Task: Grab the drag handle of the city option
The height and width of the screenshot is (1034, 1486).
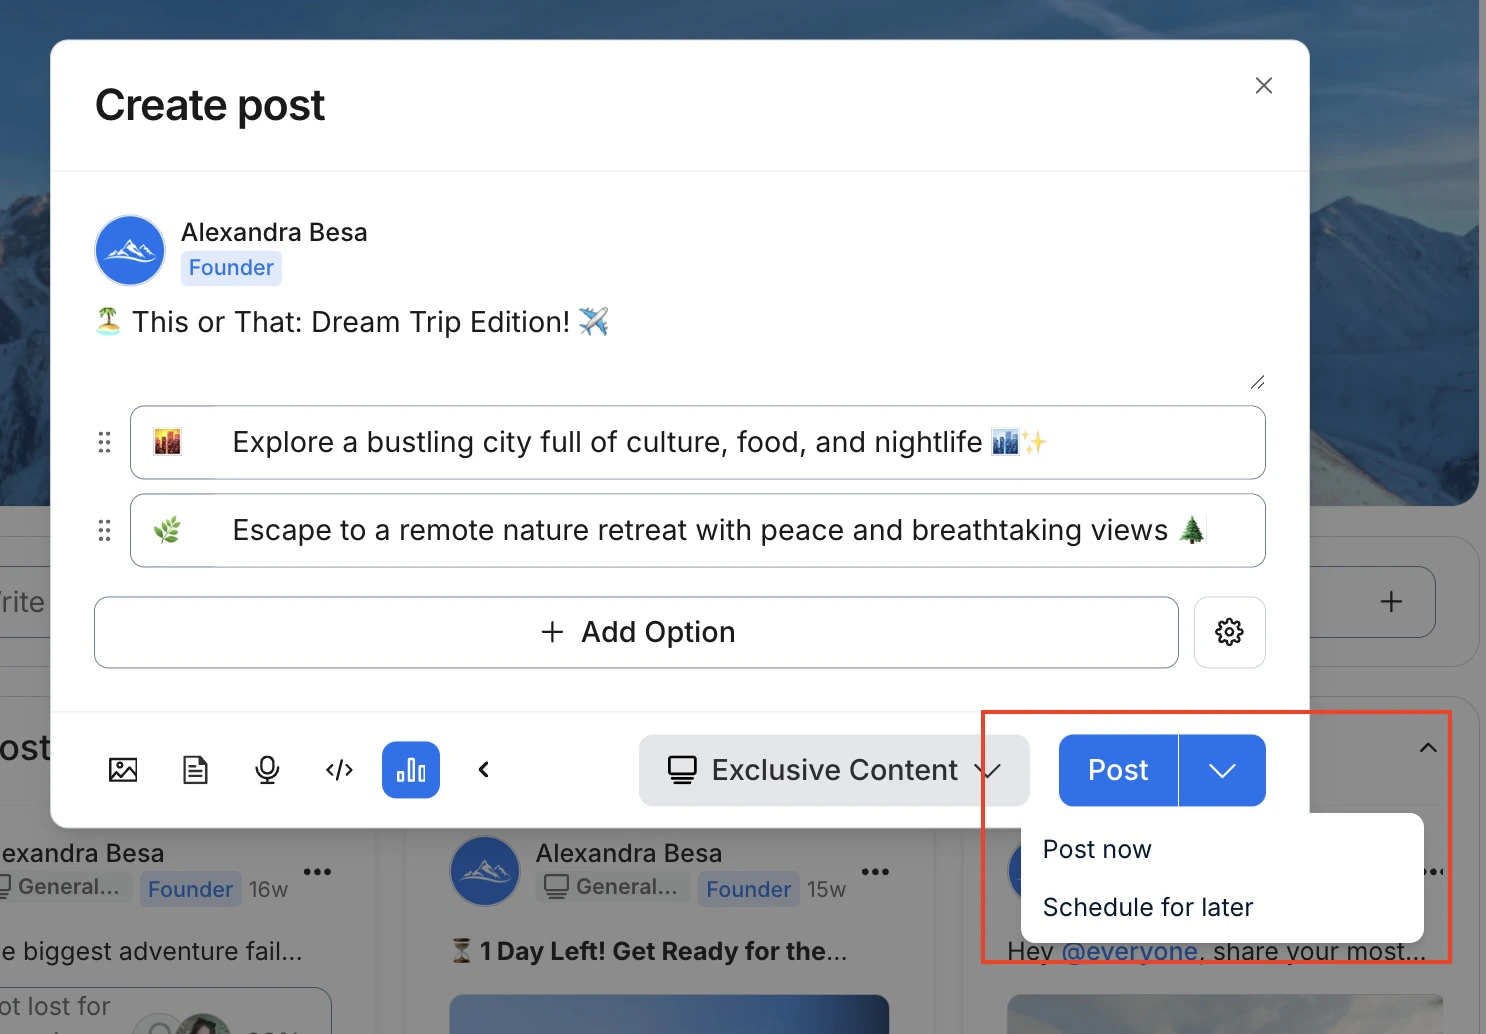Action: tap(105, 442)
